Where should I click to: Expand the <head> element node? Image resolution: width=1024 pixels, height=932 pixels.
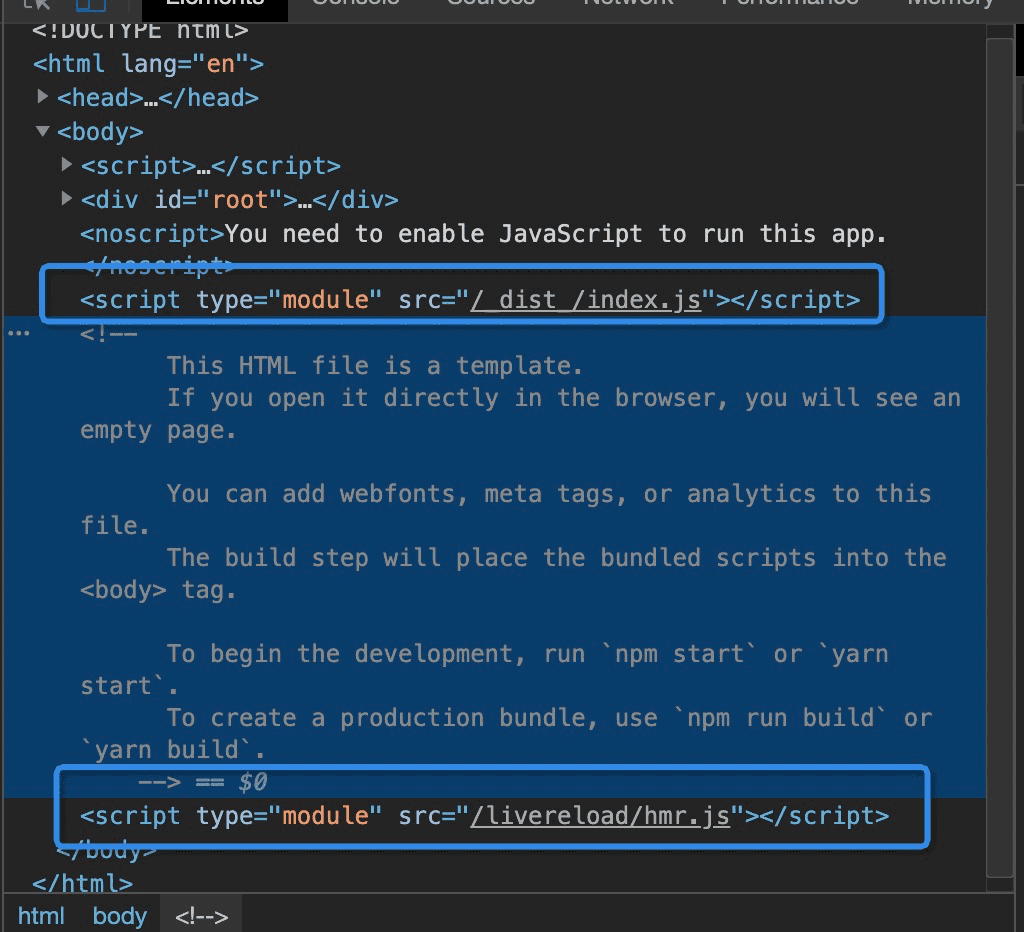click(42, 97)
